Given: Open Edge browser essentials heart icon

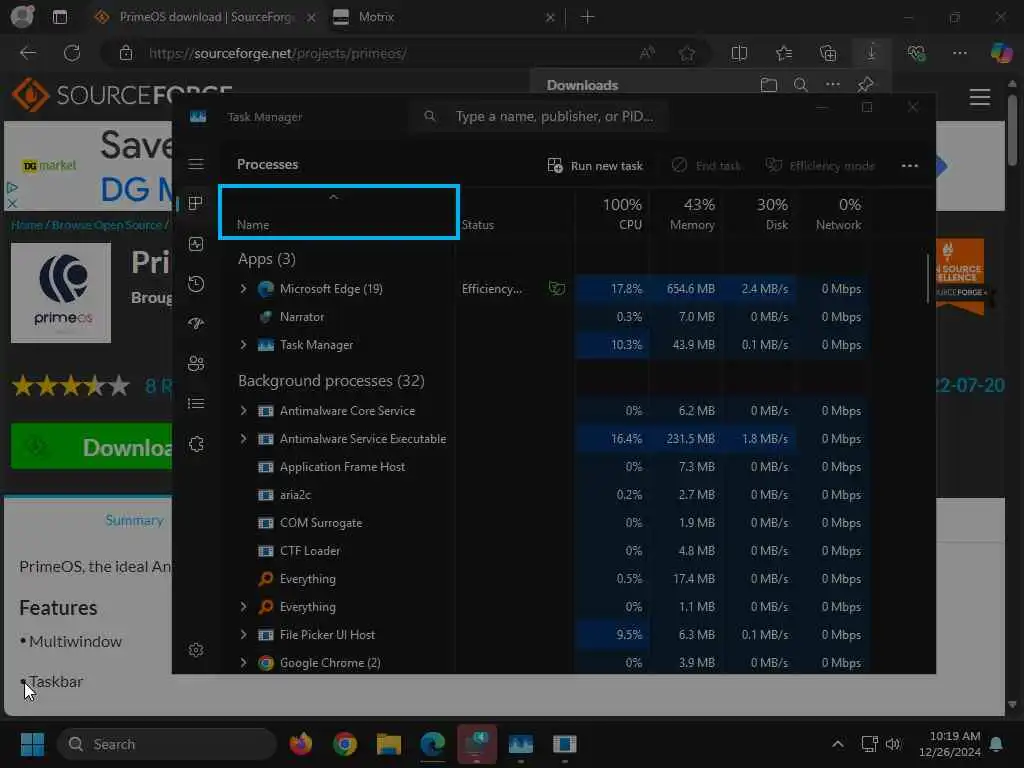Looking at the screenshot, I should pyautogui.click(x=916, y=53).
